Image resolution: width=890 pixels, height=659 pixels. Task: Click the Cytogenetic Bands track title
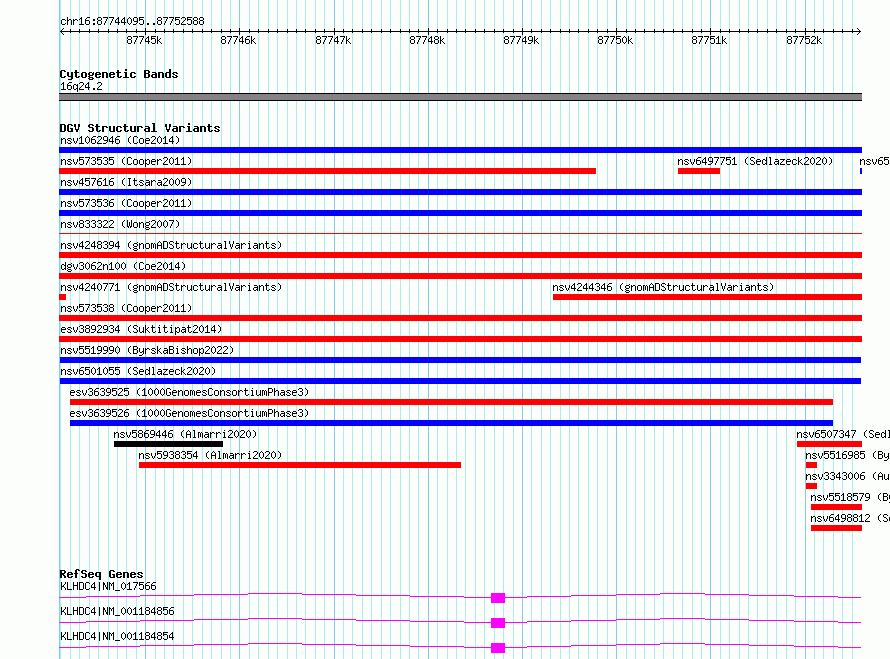pos(119,74)
